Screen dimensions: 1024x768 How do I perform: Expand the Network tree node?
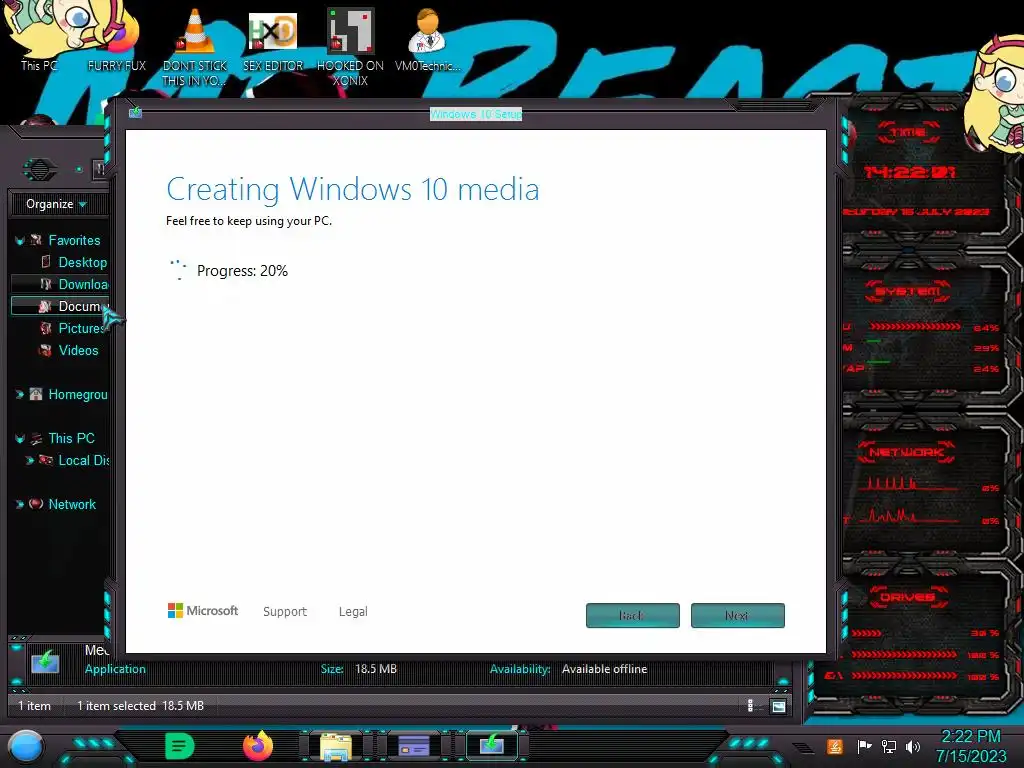tap(20, 504)
